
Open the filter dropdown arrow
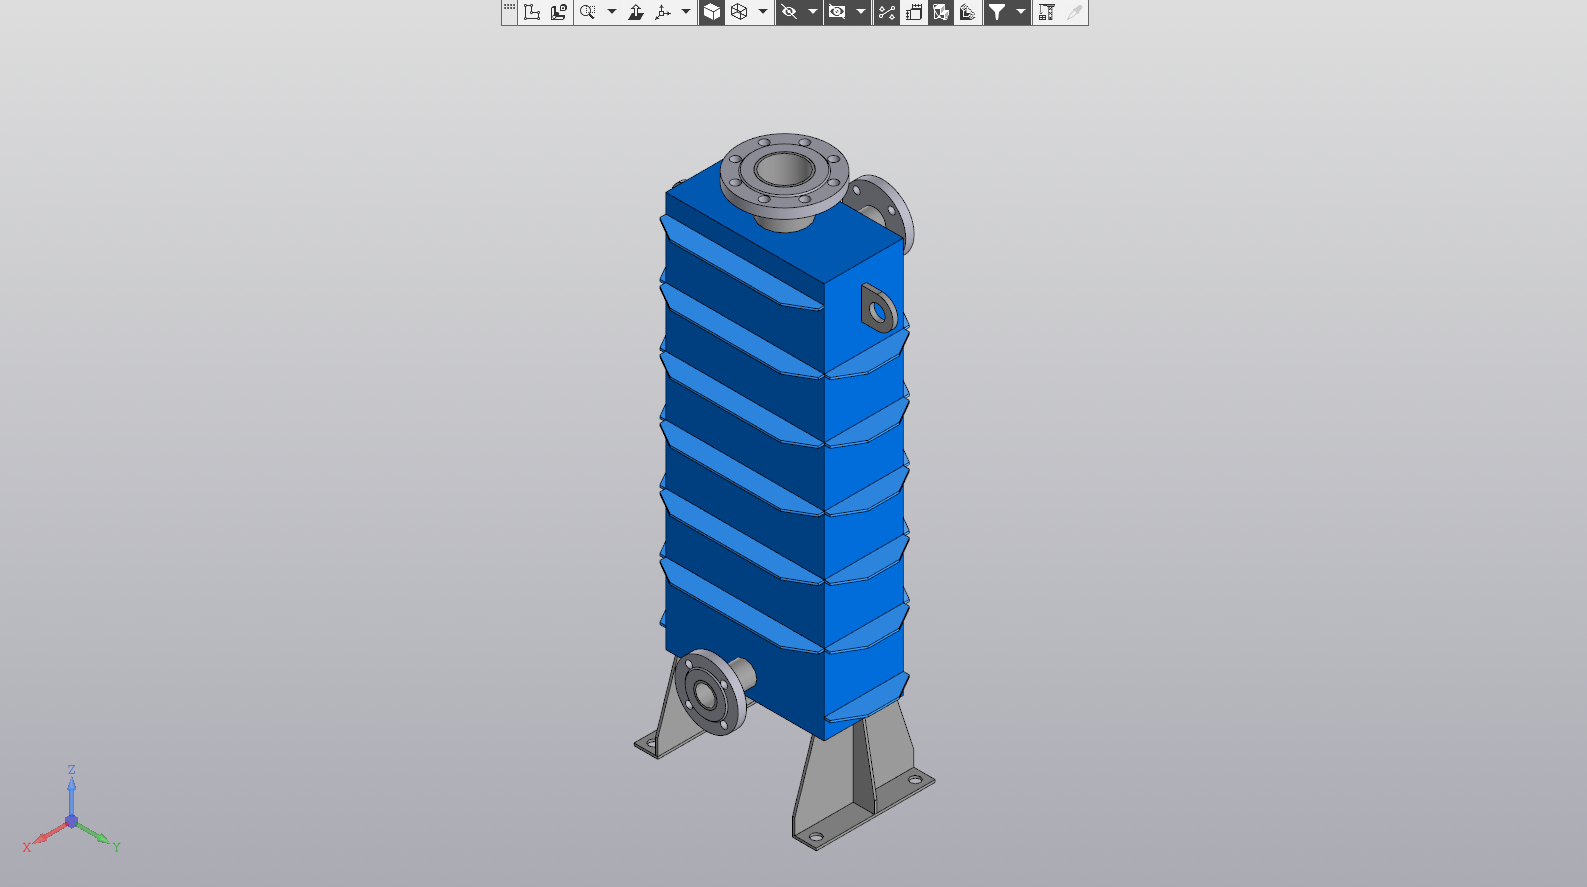1021,12
